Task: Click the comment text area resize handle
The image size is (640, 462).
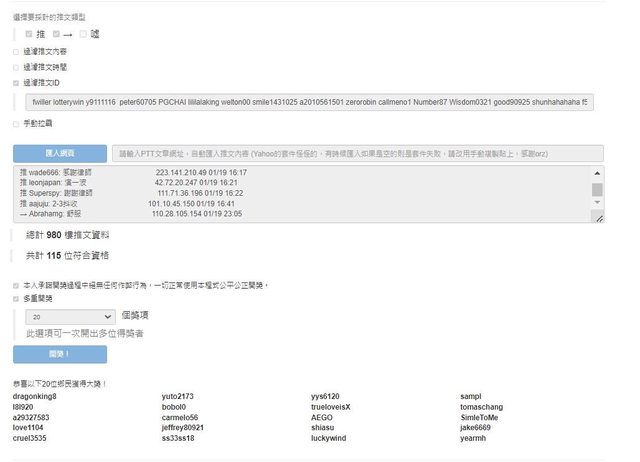Action: 599,218
